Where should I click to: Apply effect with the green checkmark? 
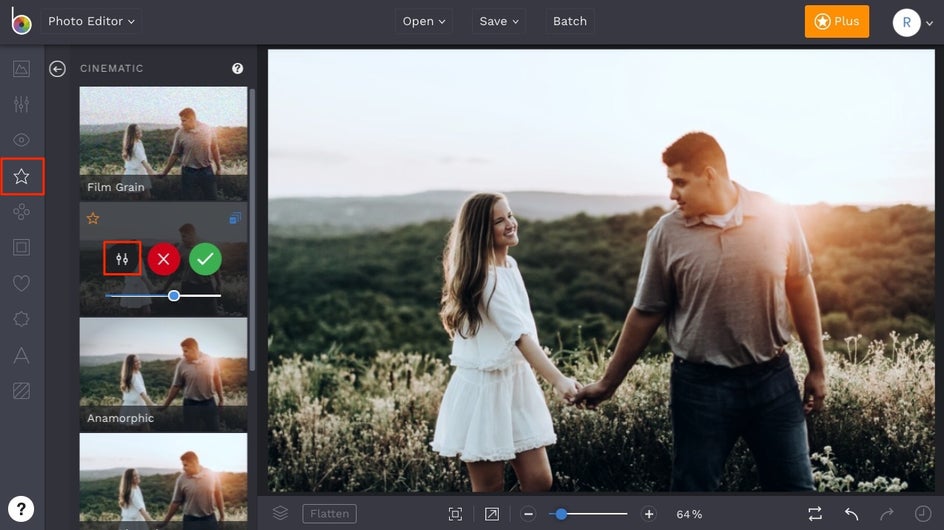click(205, 259)
